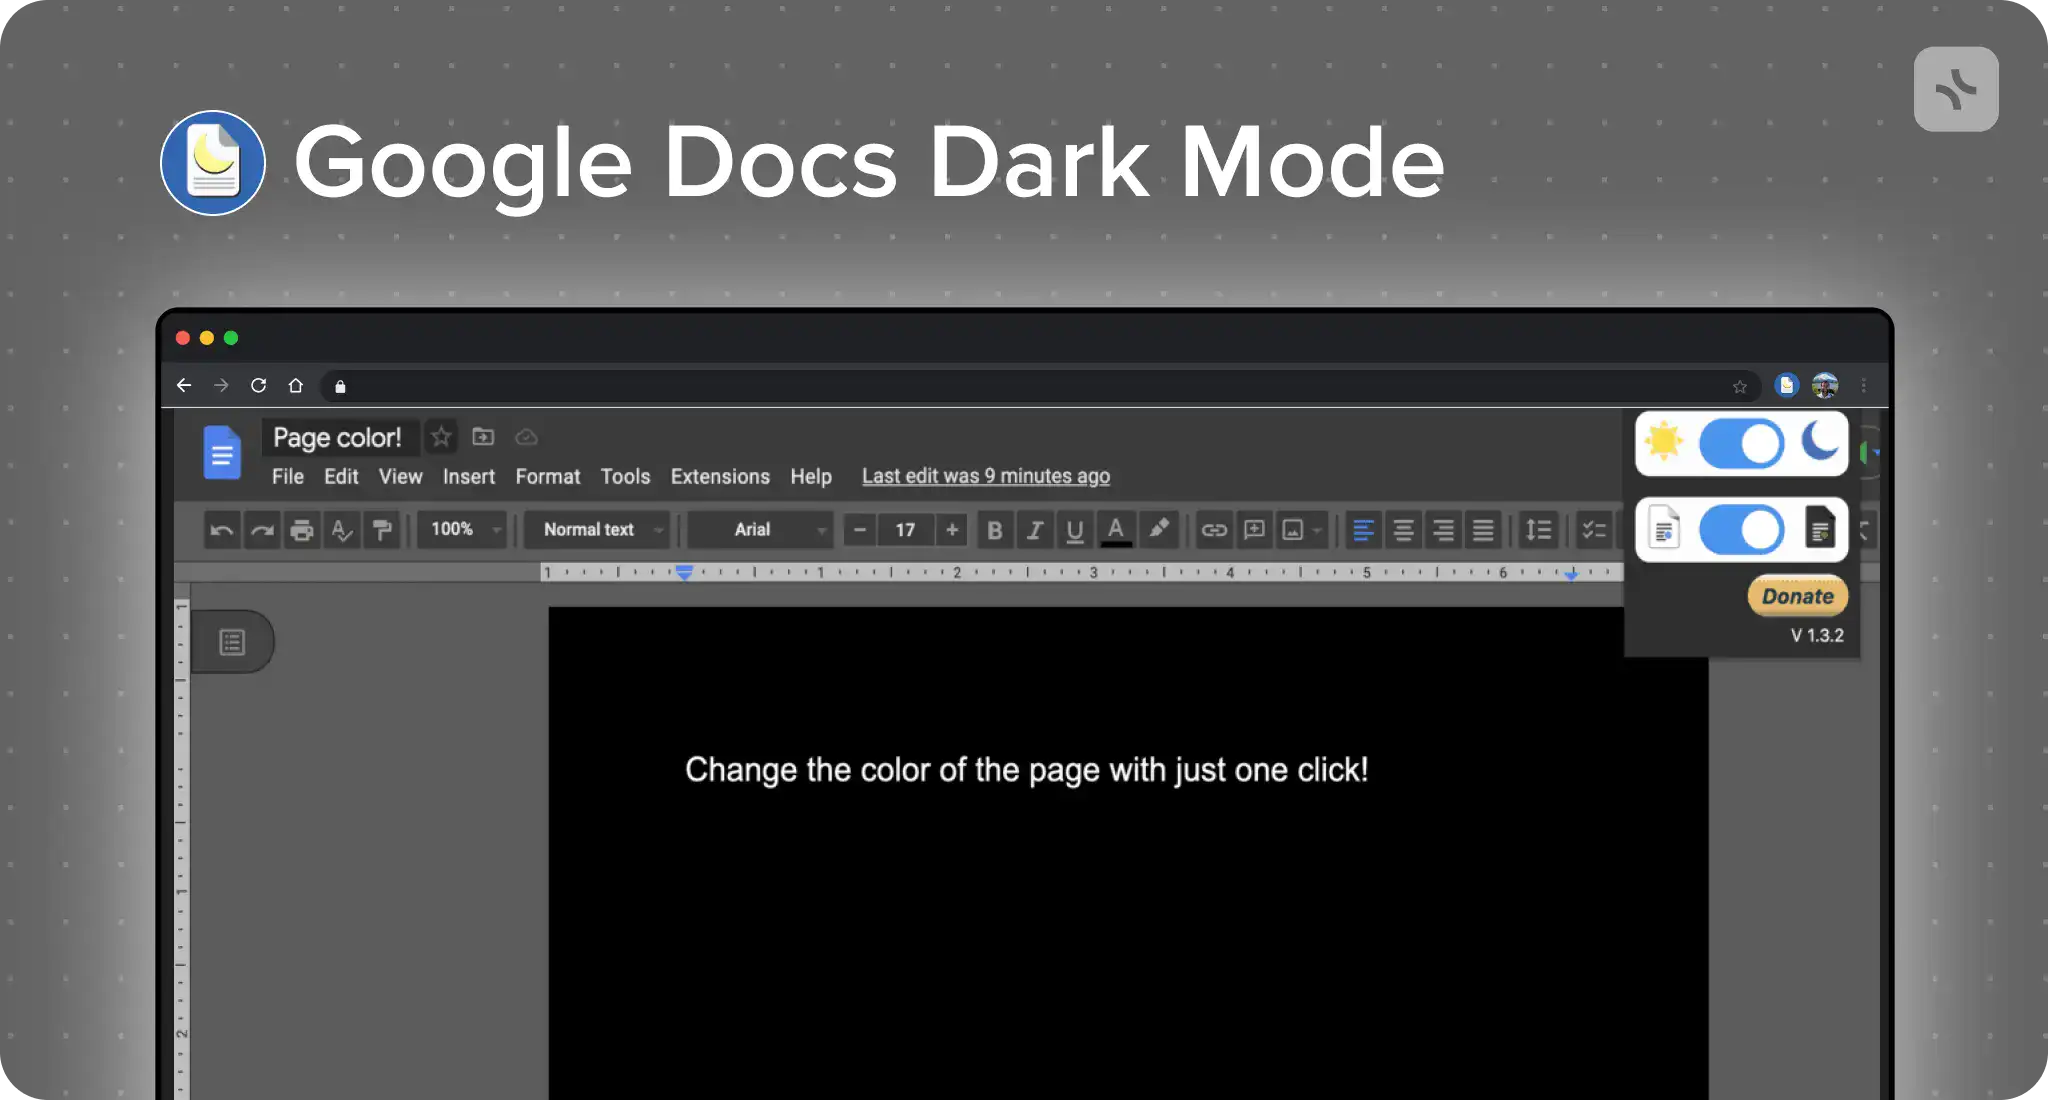Screen dimensions: 2048x1100
Task: Toggle the page color dark switch
Action: click(x=1741, y=528)
